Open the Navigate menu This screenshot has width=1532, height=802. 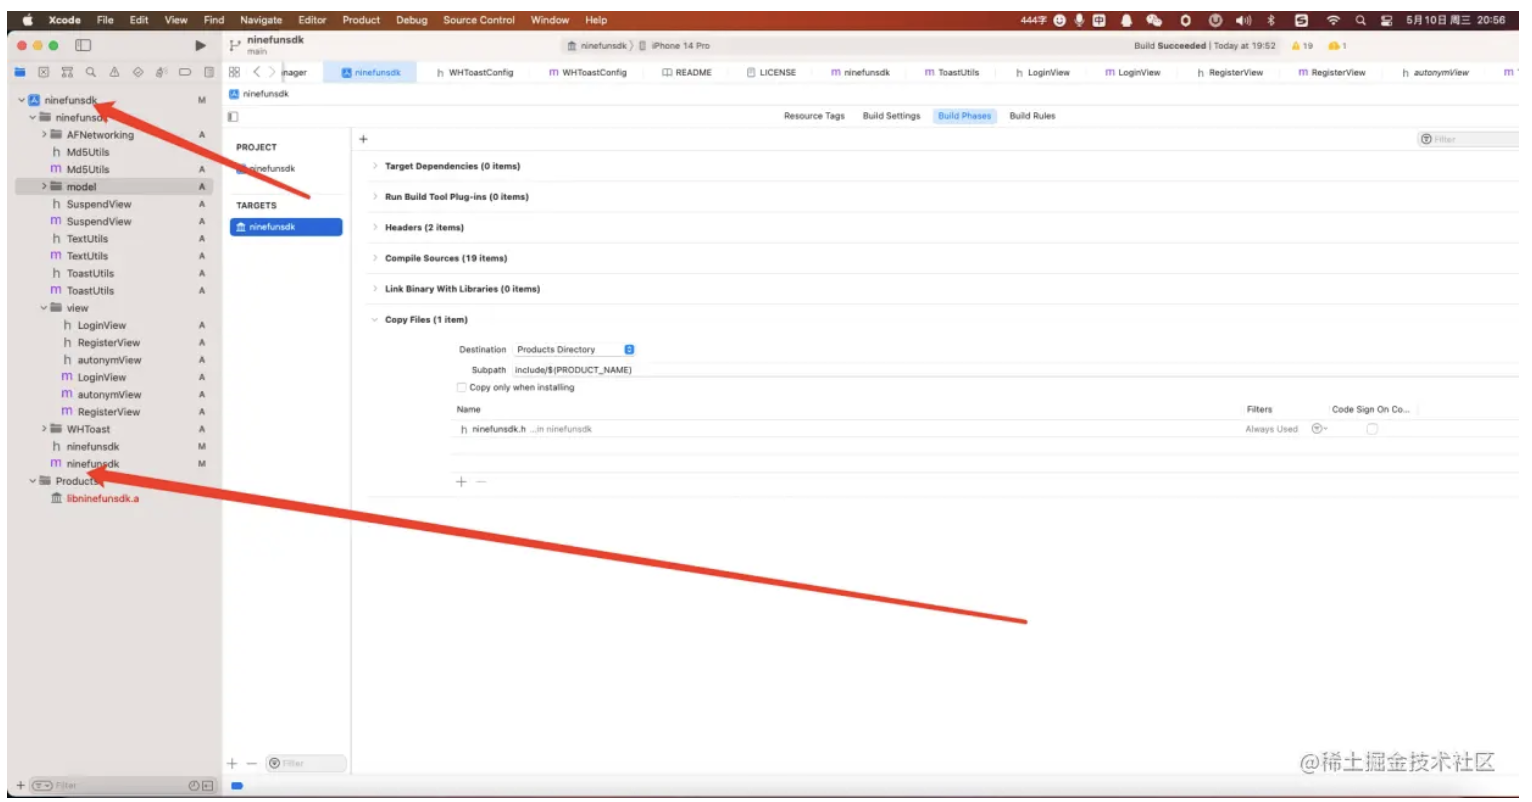click(261, 20)
